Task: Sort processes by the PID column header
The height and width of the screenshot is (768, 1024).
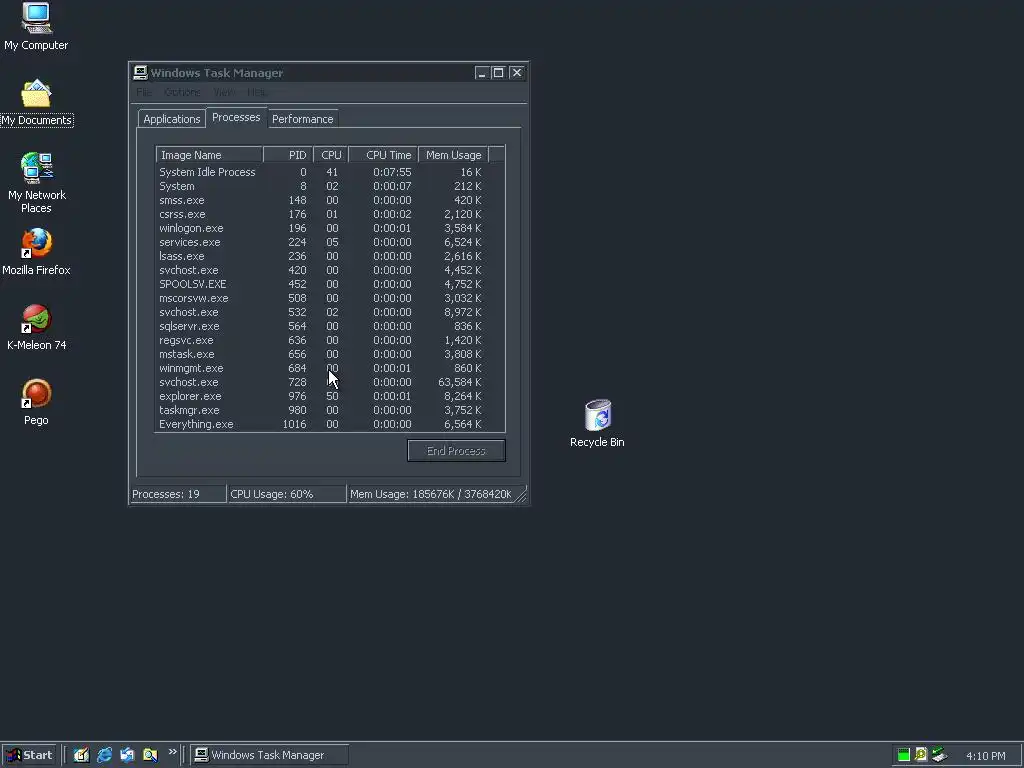Action: tap(288, 155)
